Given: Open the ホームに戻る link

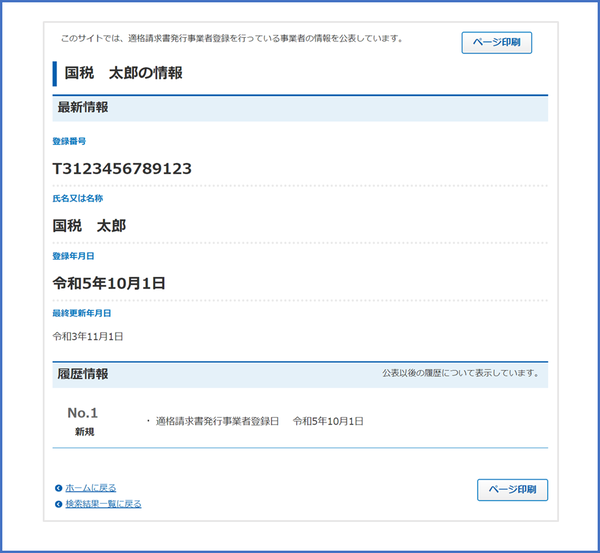Looking at the screenshot, I should (x=90, y=488).
